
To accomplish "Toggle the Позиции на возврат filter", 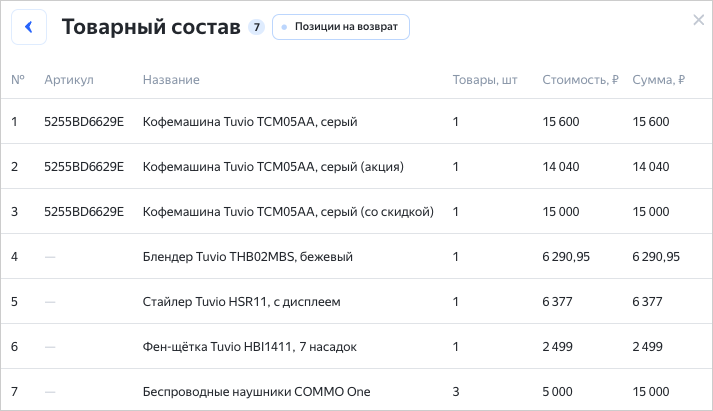I will [x=341, y=27].
